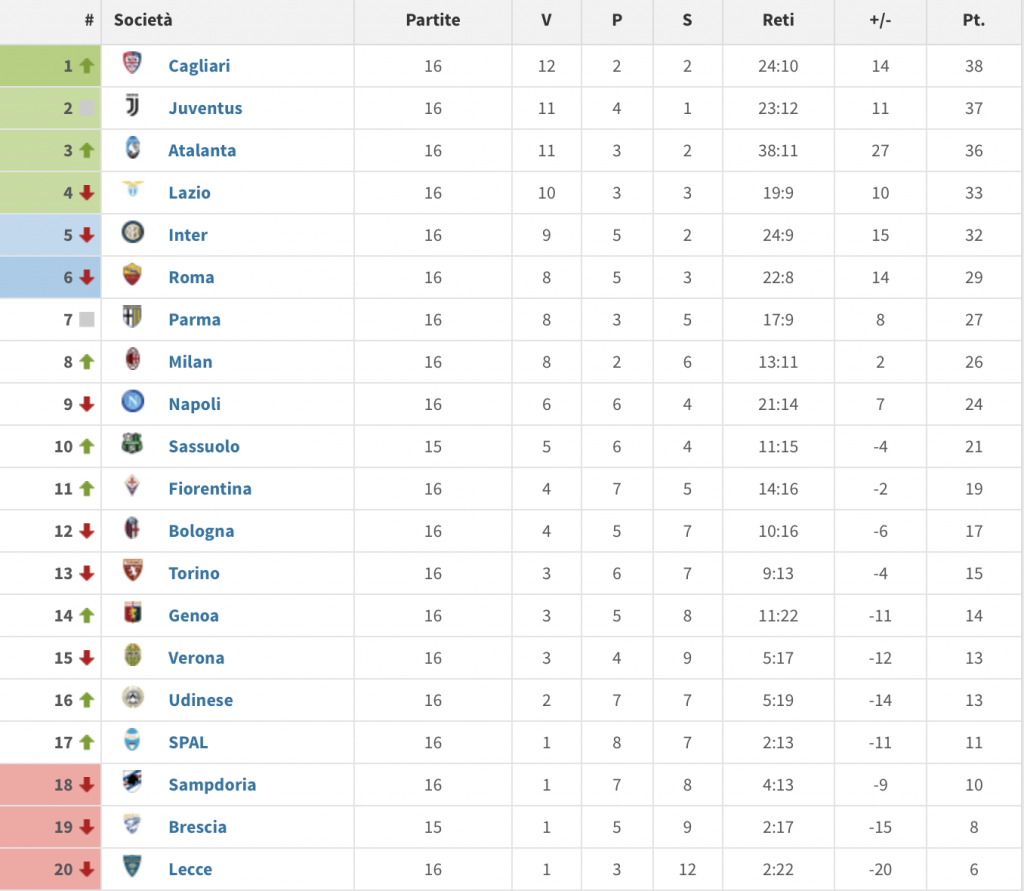Click the red down arrow beside rank 20
This screenshot has width=1024, height=891.
[x=87, y=869]
